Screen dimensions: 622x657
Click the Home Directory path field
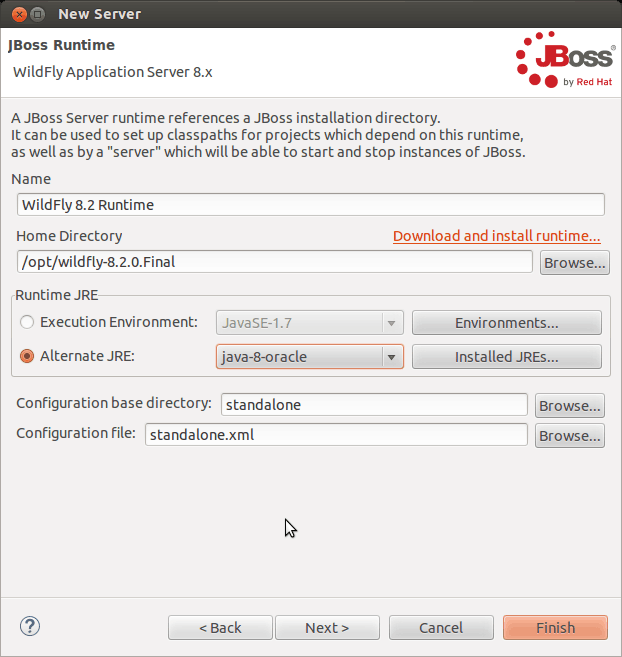pyautogui.click(x=275, y=262)
